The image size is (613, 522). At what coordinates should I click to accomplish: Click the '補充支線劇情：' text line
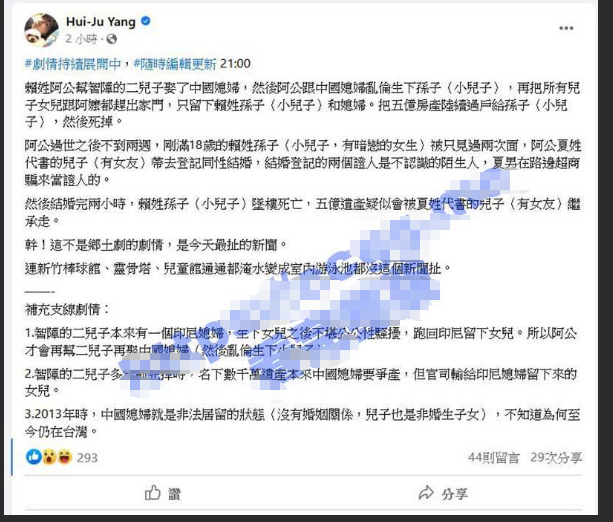(67, 310)
